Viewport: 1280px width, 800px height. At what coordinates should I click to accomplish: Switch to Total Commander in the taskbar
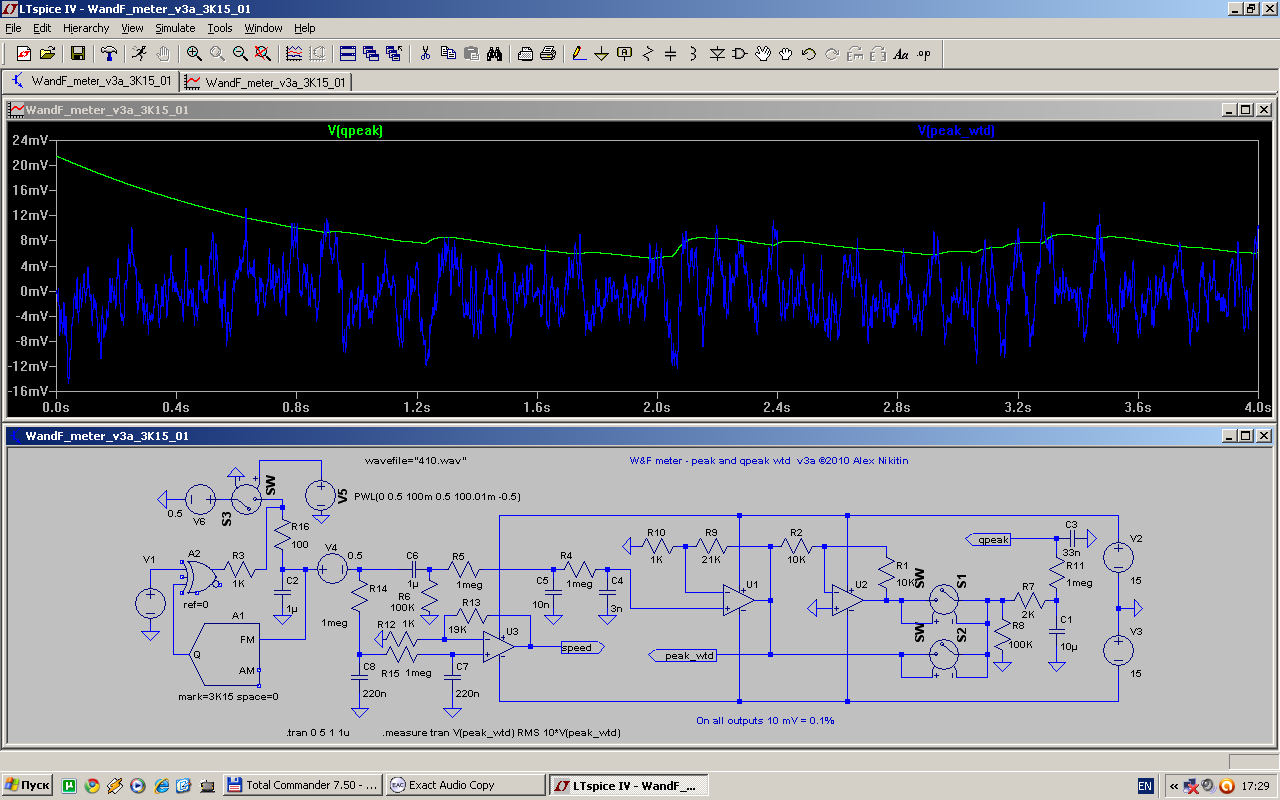pos(301,785)
